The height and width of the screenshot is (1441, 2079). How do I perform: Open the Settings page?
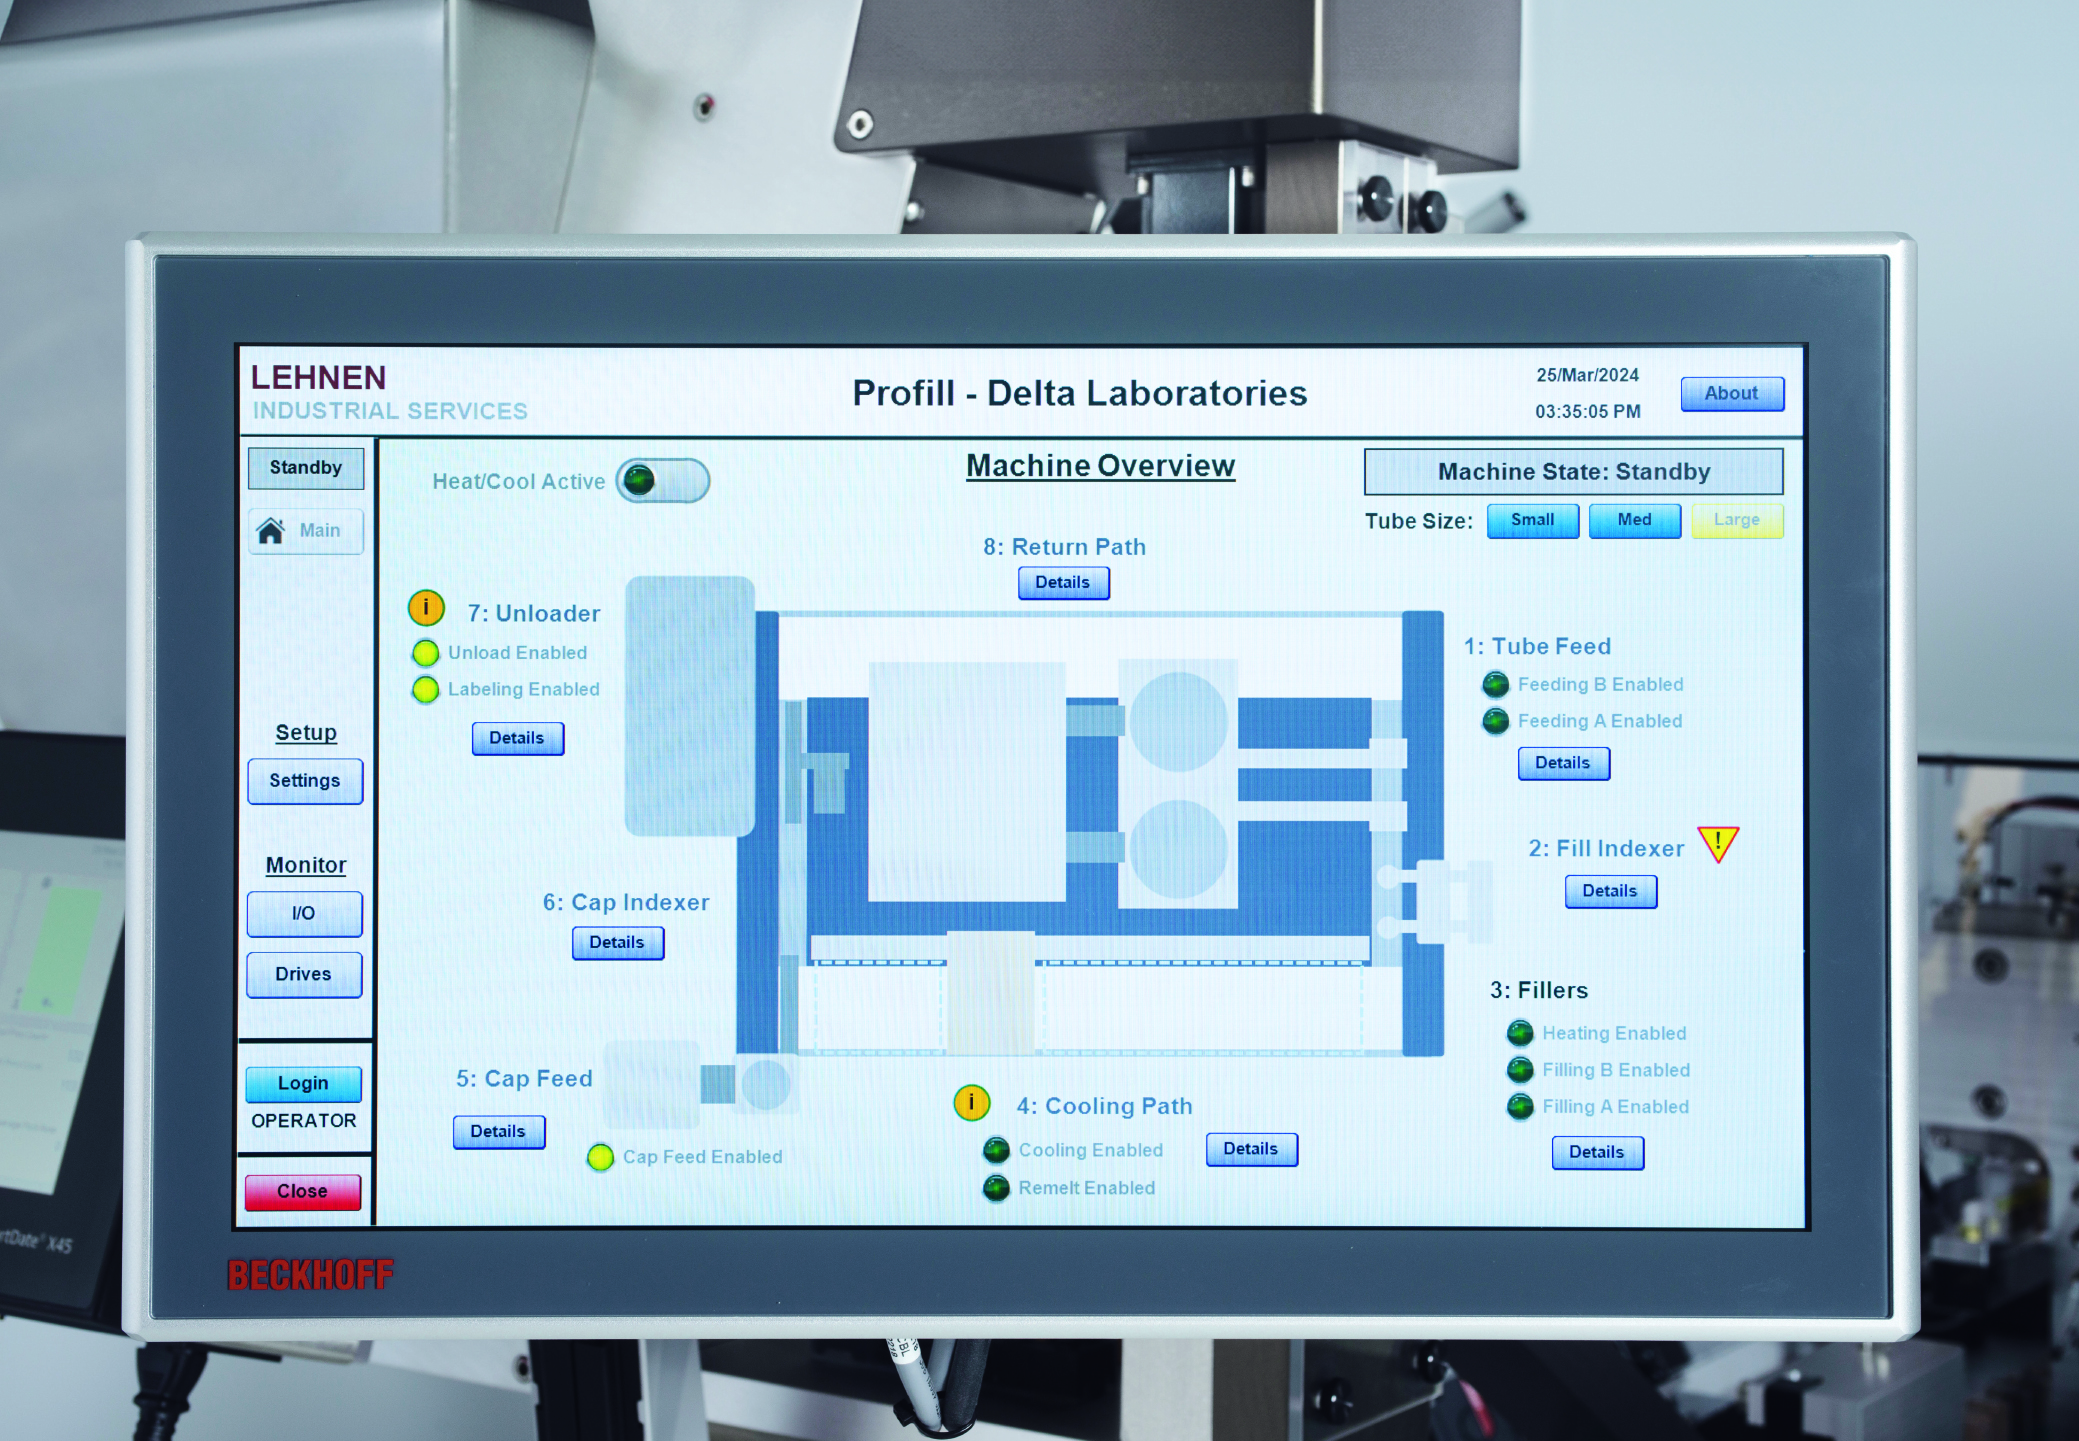[x=305, y=781]
